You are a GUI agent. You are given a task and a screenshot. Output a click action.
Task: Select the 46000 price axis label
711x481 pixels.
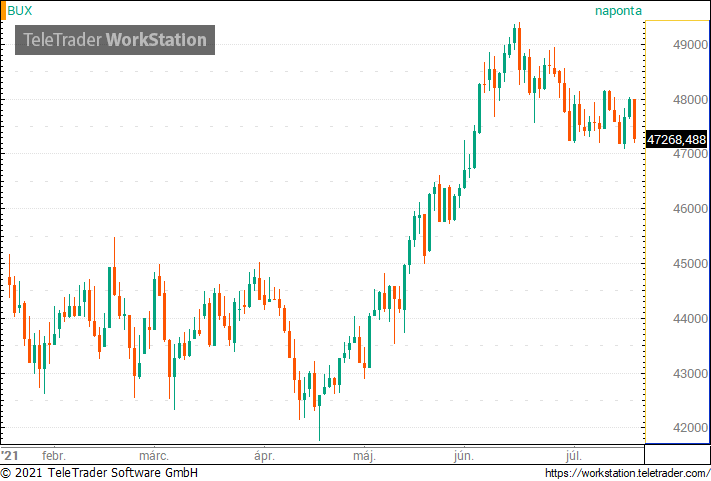pos(690,209)
